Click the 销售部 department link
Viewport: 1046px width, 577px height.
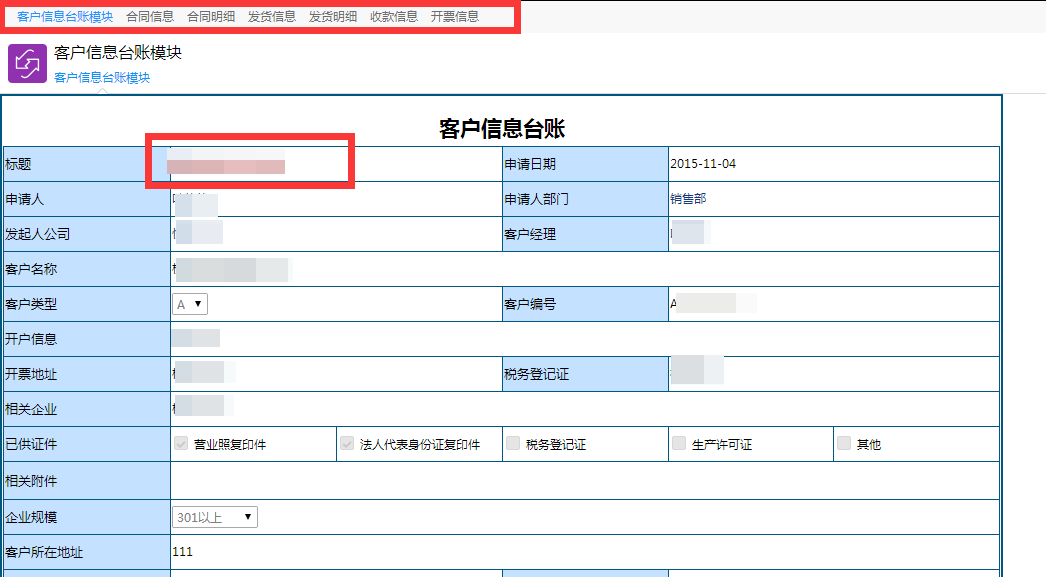click(688, 199)
